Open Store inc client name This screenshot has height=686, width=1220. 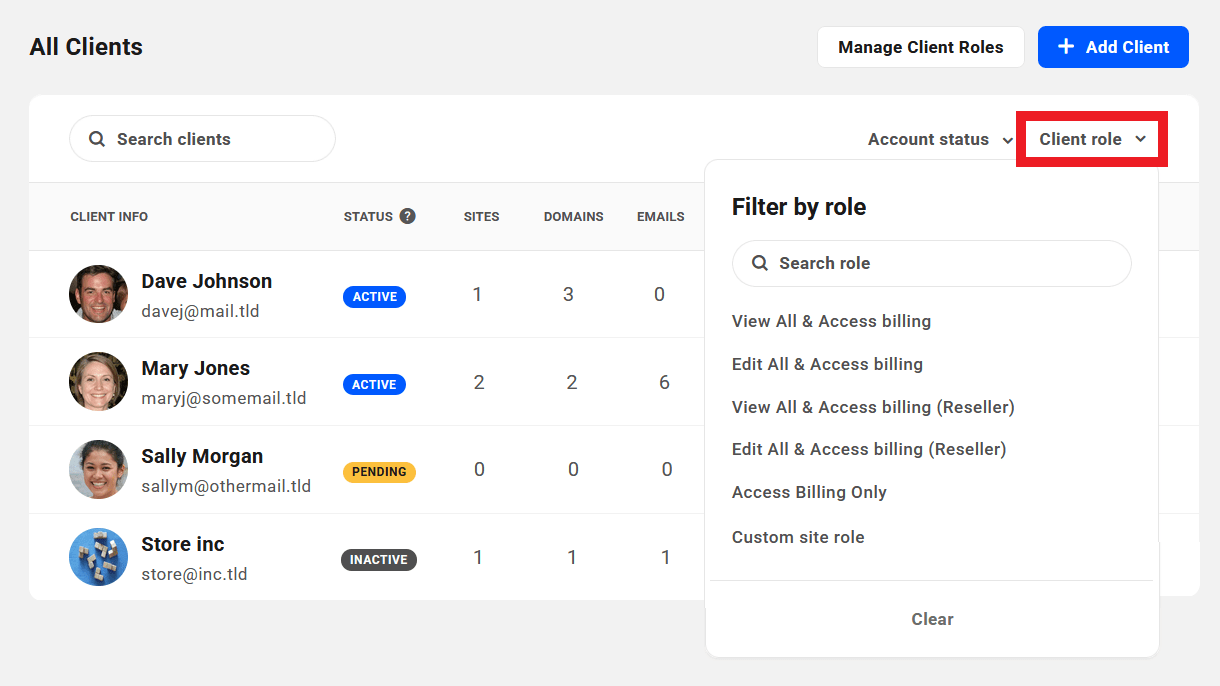(x=183, y=544)
